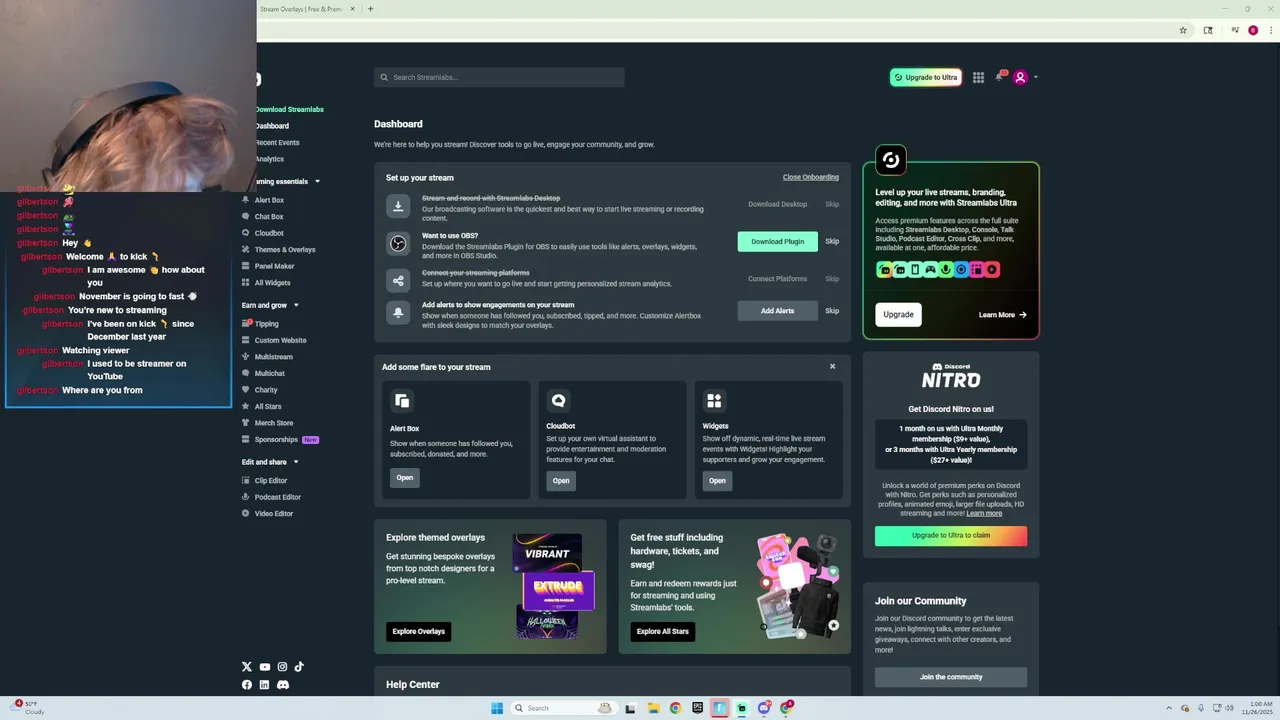Click the Close Onboarding link
1280x720 pixels.
click(x=810, y=177)
